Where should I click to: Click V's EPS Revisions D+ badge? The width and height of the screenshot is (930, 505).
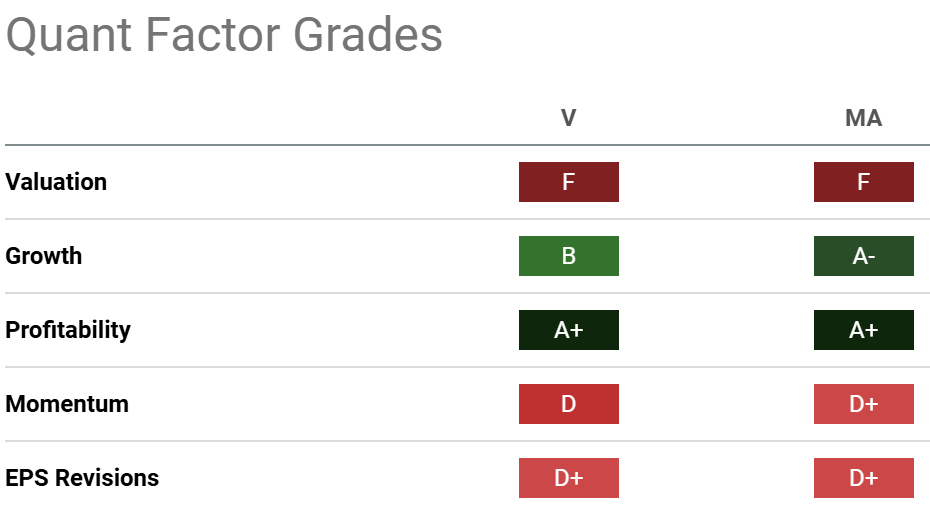pyautogui.click(x=568, y=478)
